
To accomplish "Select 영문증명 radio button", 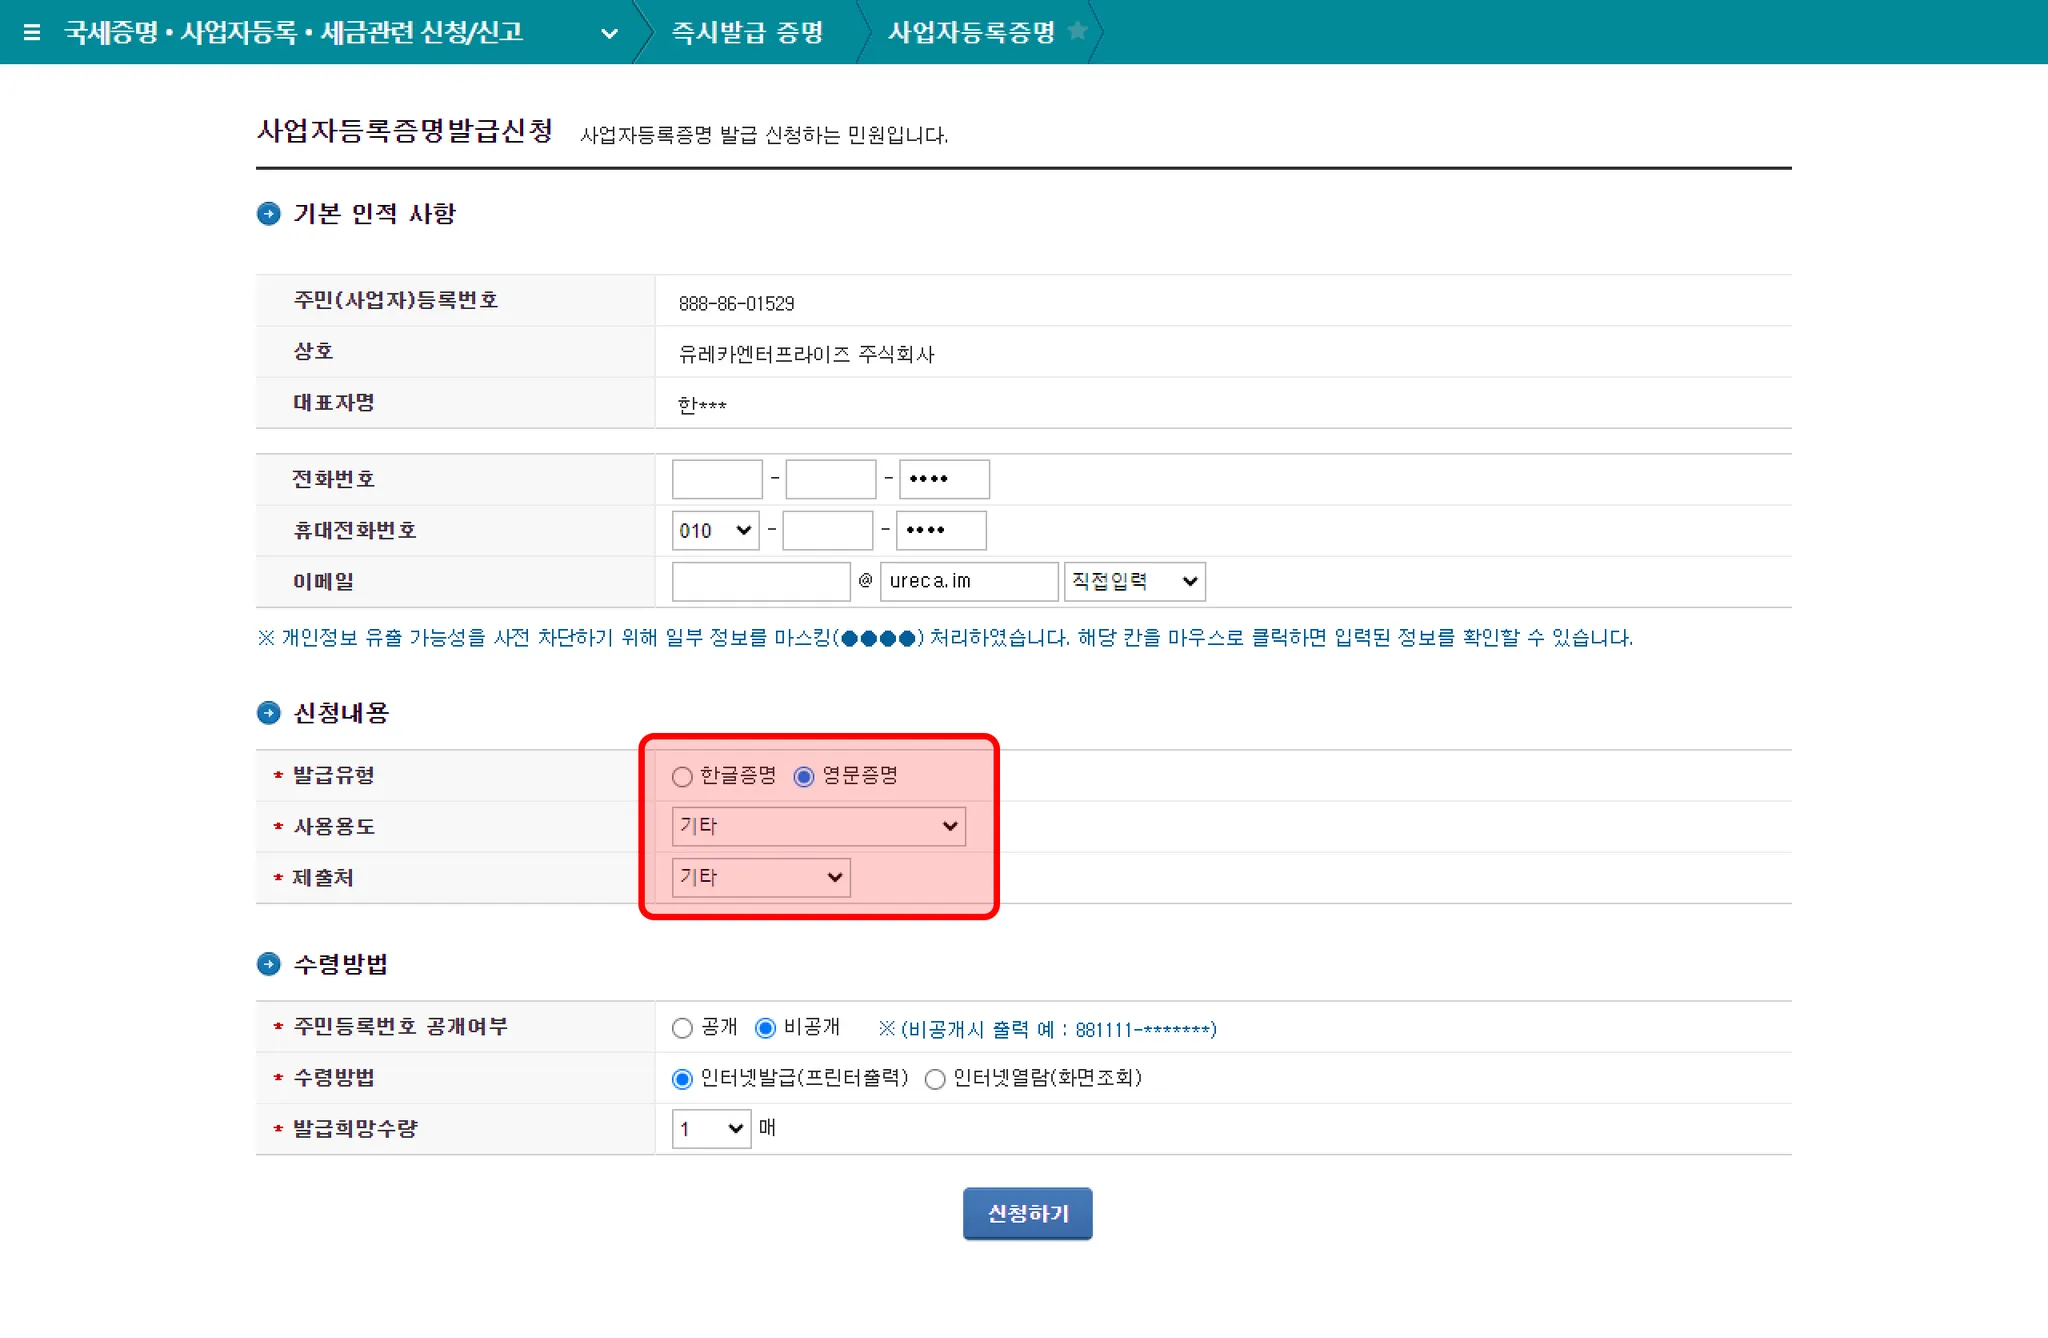I will 804,777.
